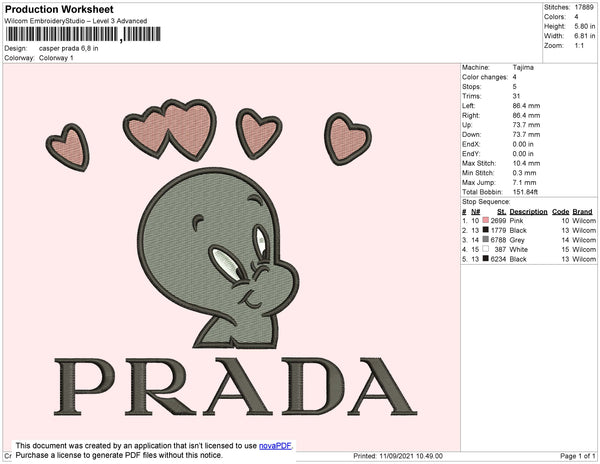Select Max Stitch value 10.4 mm

point(527,163)
